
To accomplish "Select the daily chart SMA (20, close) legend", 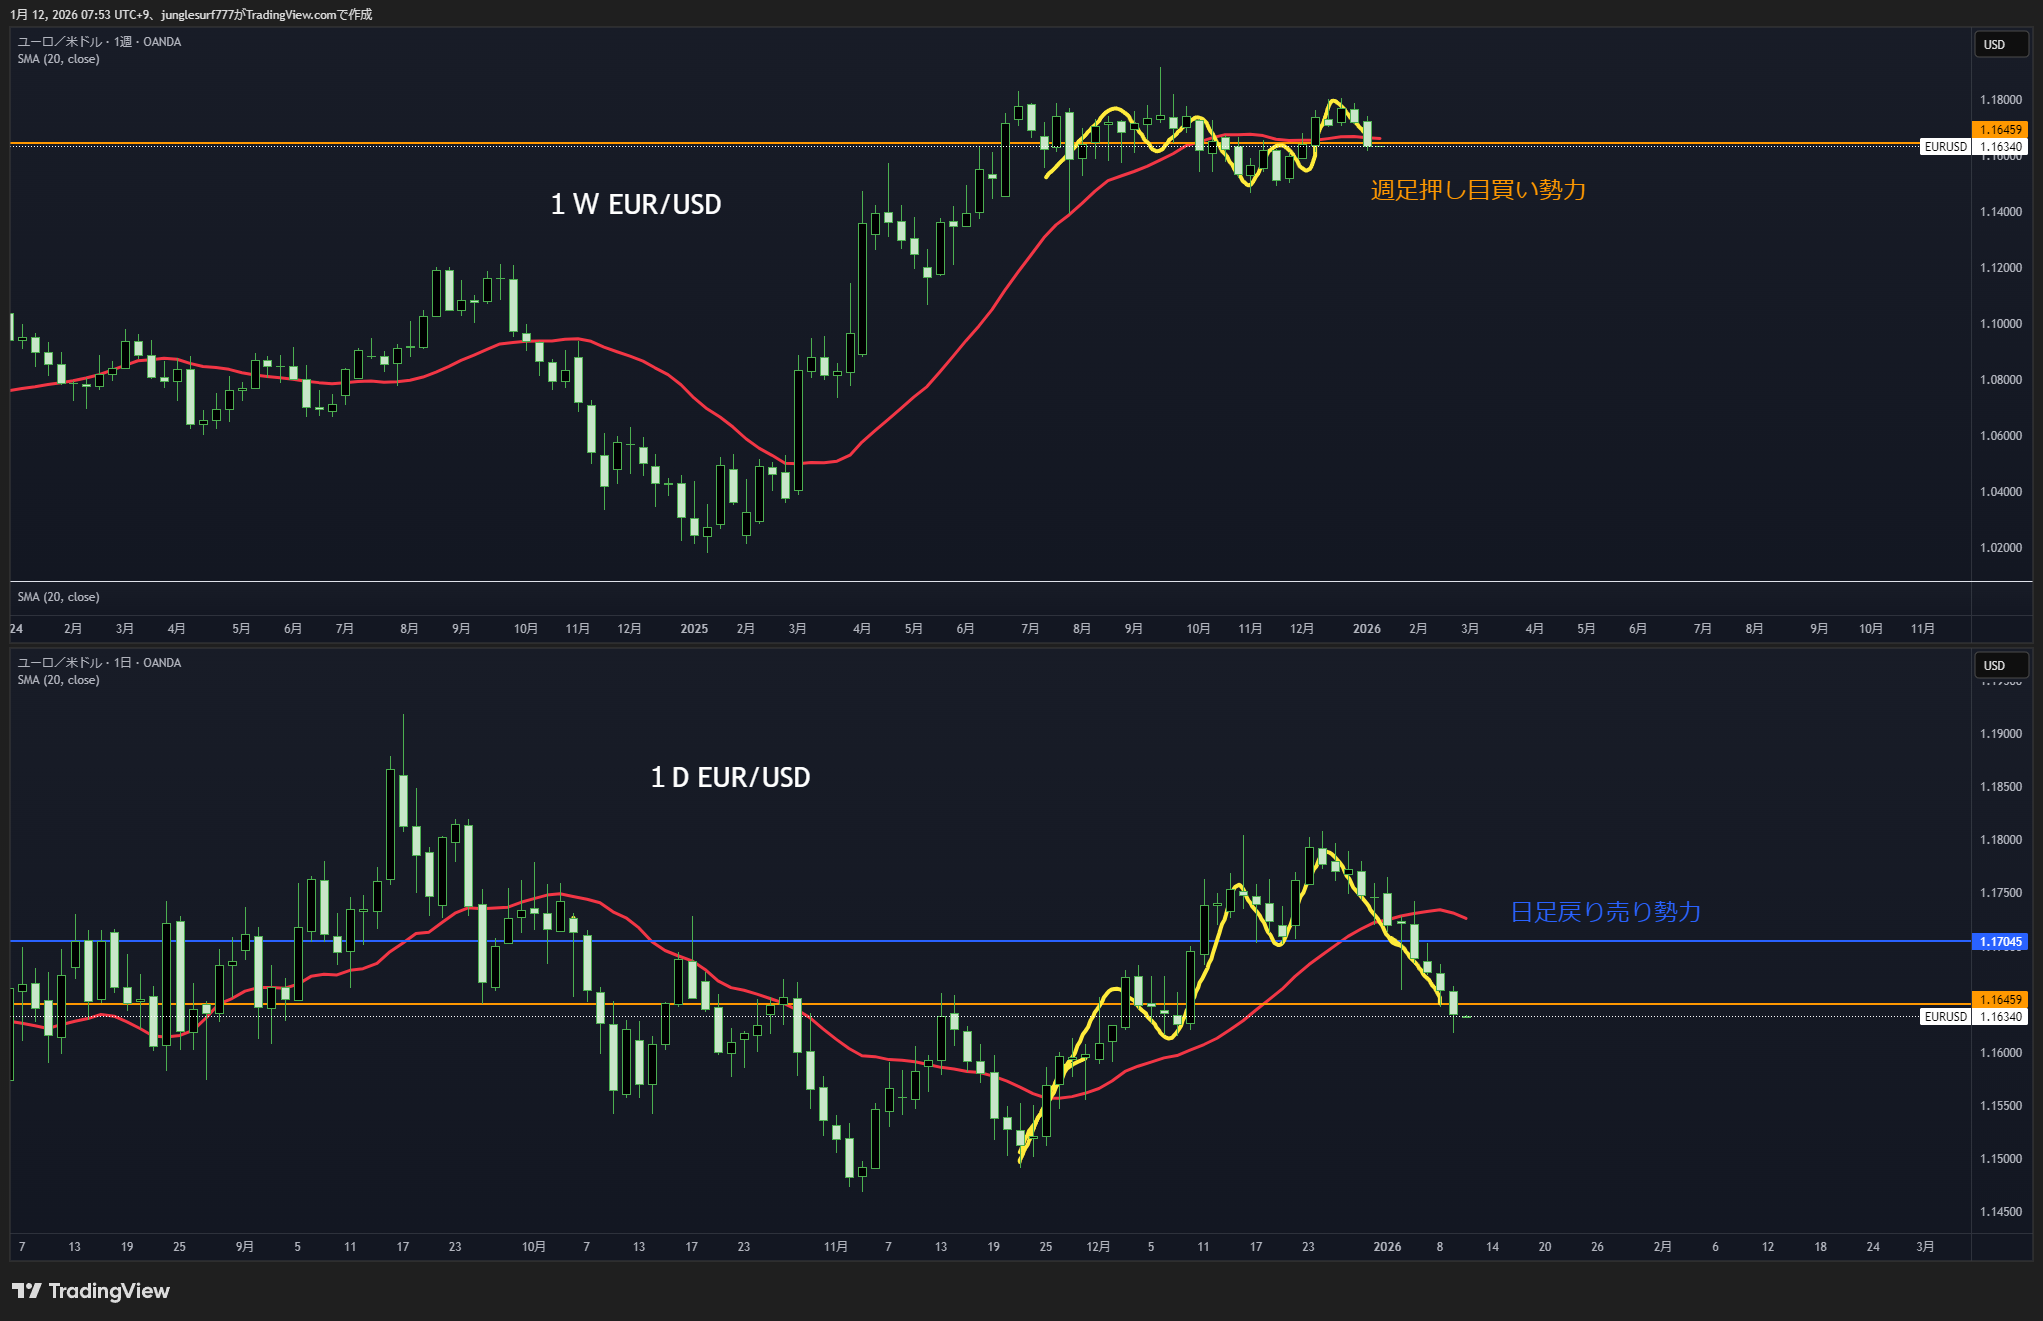I will (x=58, y=680).
